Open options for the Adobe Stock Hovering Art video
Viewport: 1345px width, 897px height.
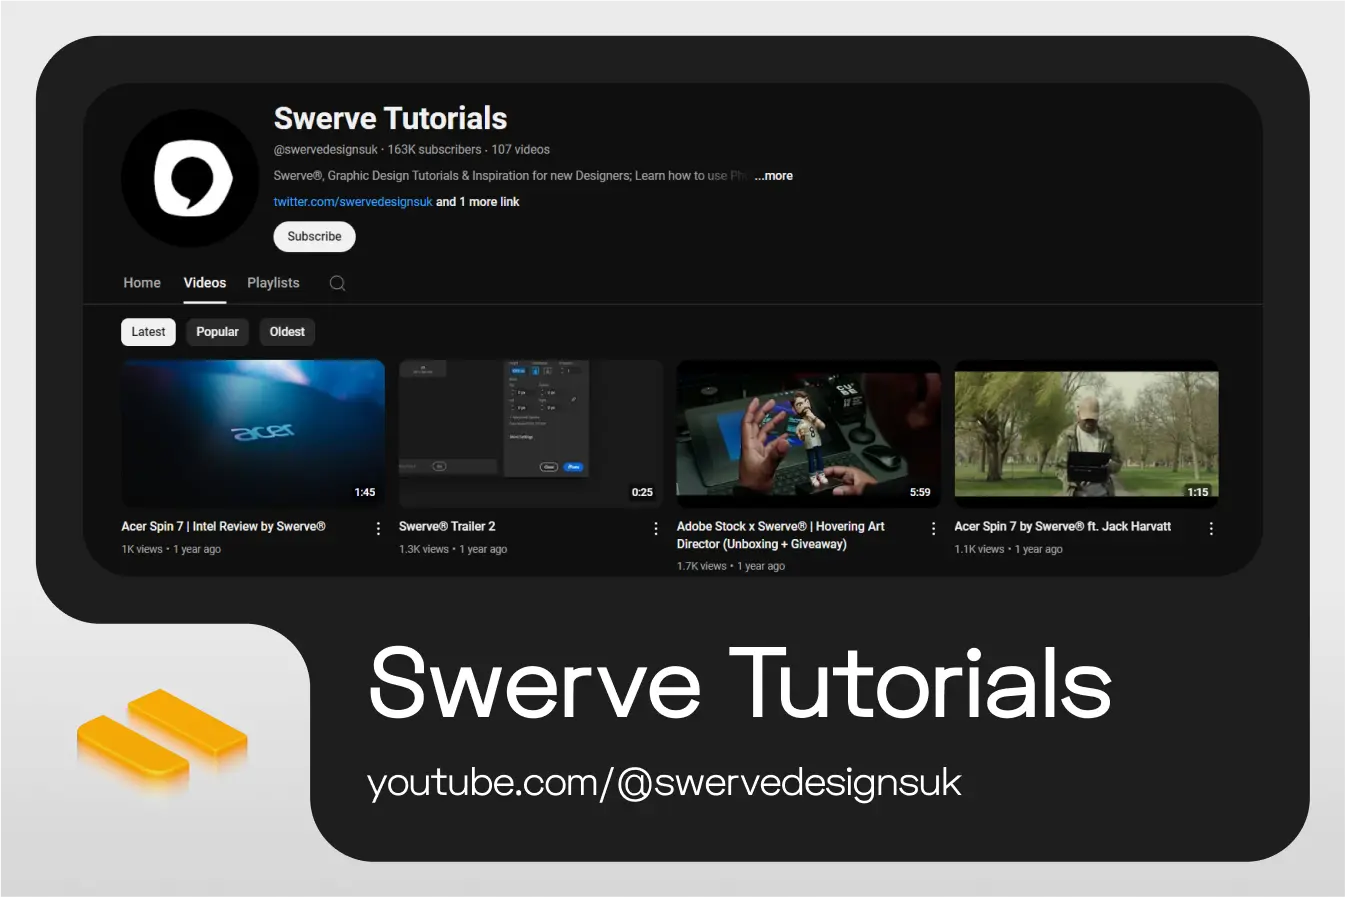click(x=933, y=527)
